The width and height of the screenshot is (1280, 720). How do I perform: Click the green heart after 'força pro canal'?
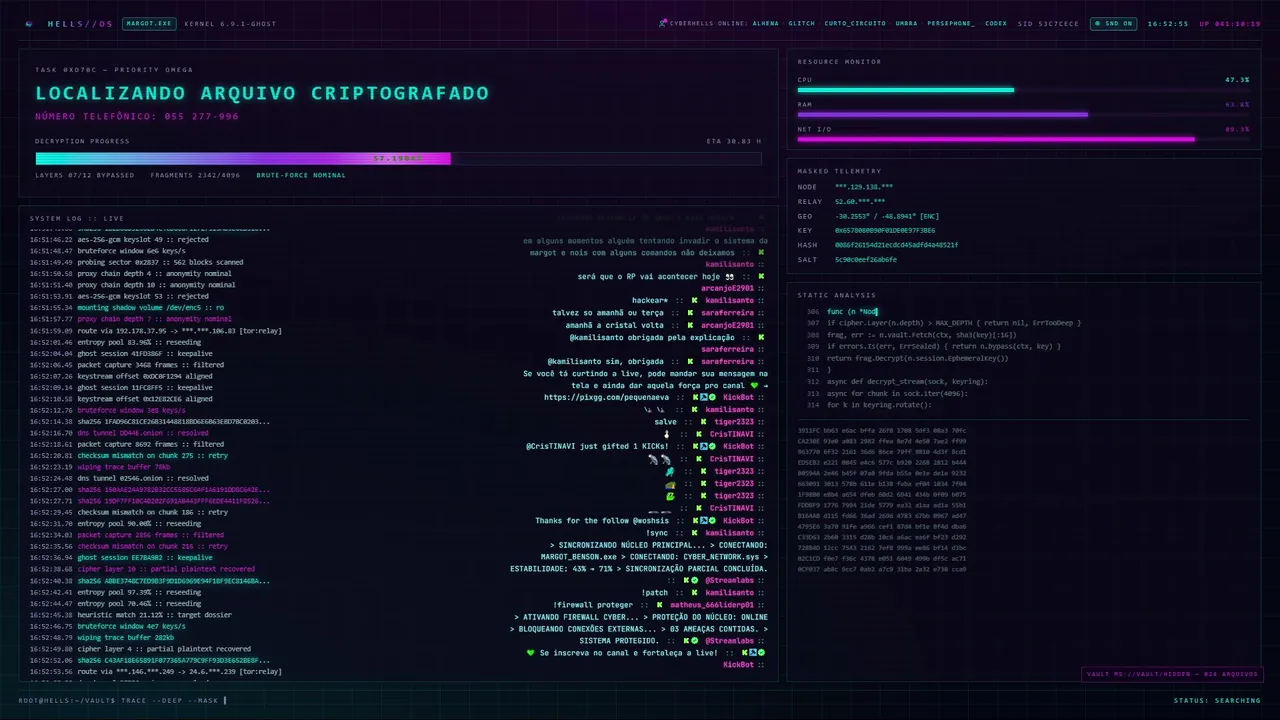click(x=755, y=386)
